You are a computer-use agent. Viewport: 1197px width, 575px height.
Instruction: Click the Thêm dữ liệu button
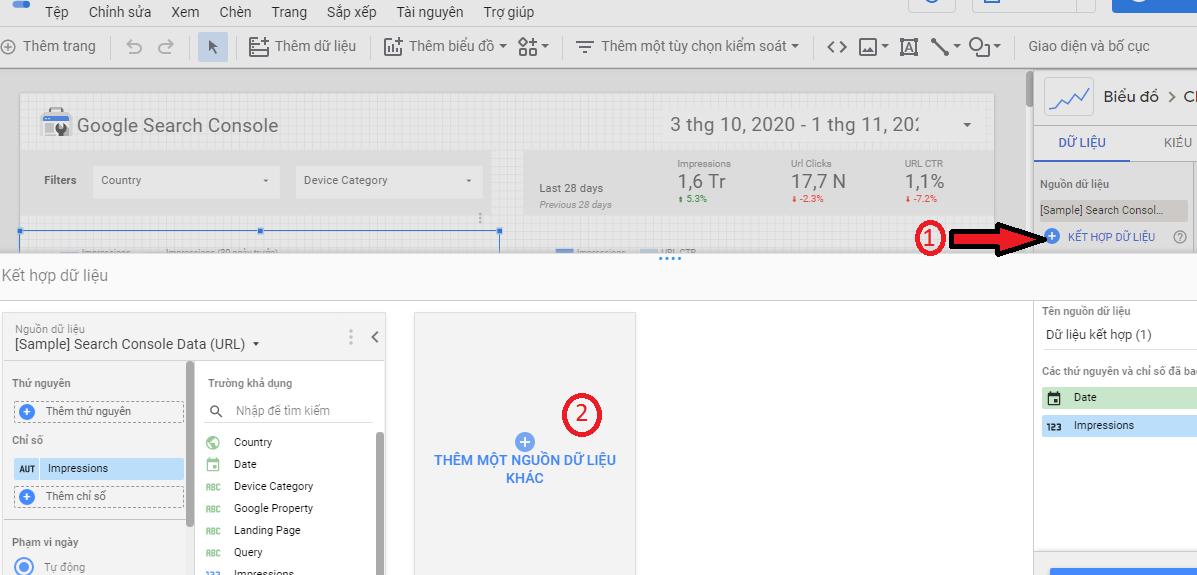pyautogui.click(x=302, y=47)
